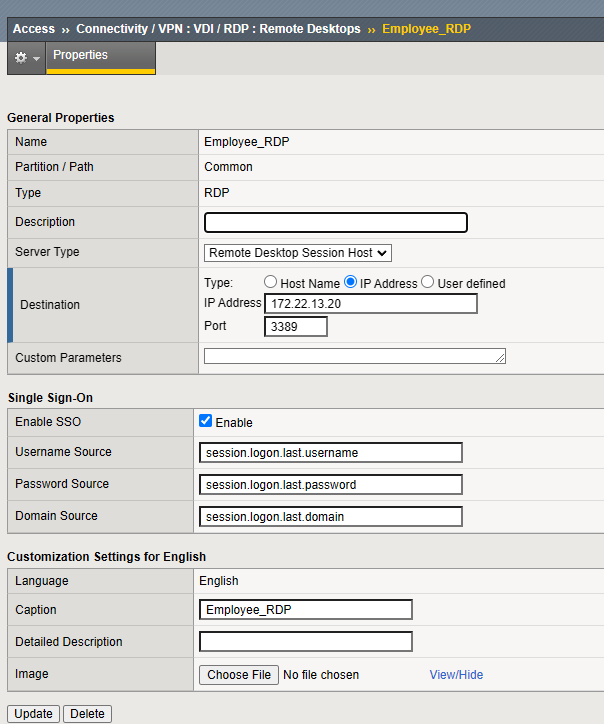Select the IP Address destination type
This screenshot has height=724, width=604.
pyautogui.click(x=351, y=283)
